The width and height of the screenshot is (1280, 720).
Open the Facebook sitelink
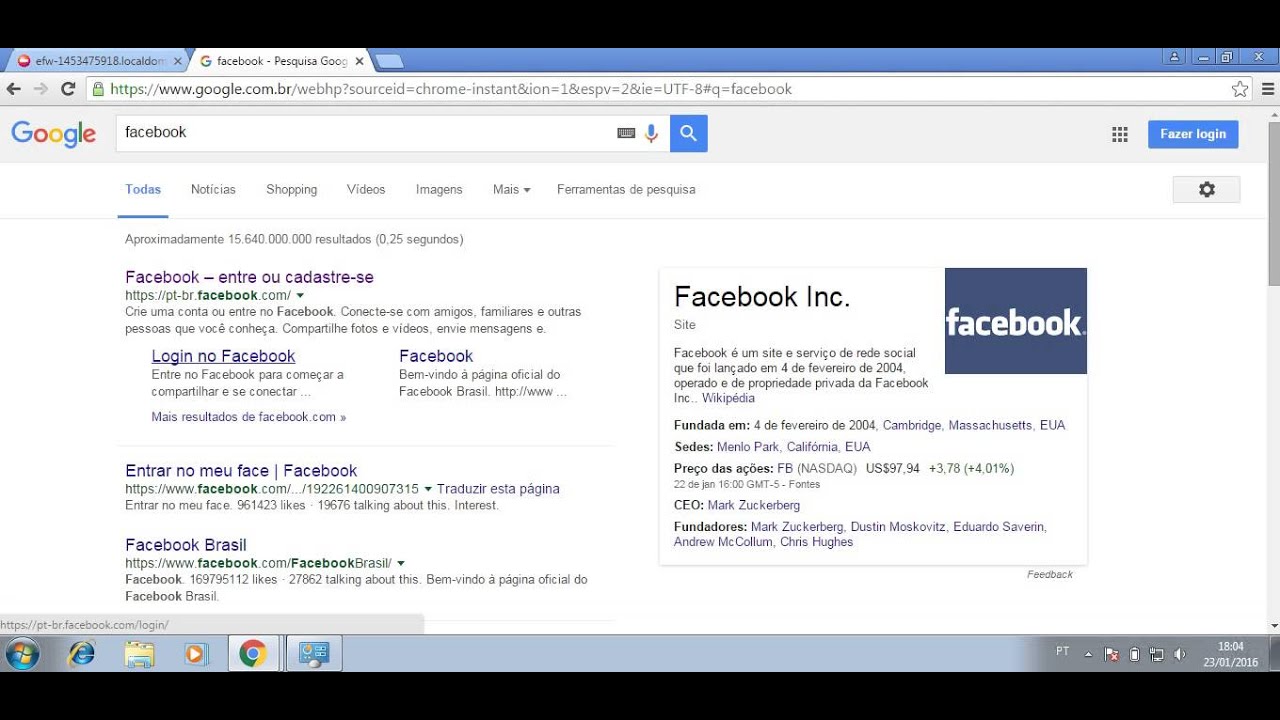pyautogui.click(x=436, y=356)
